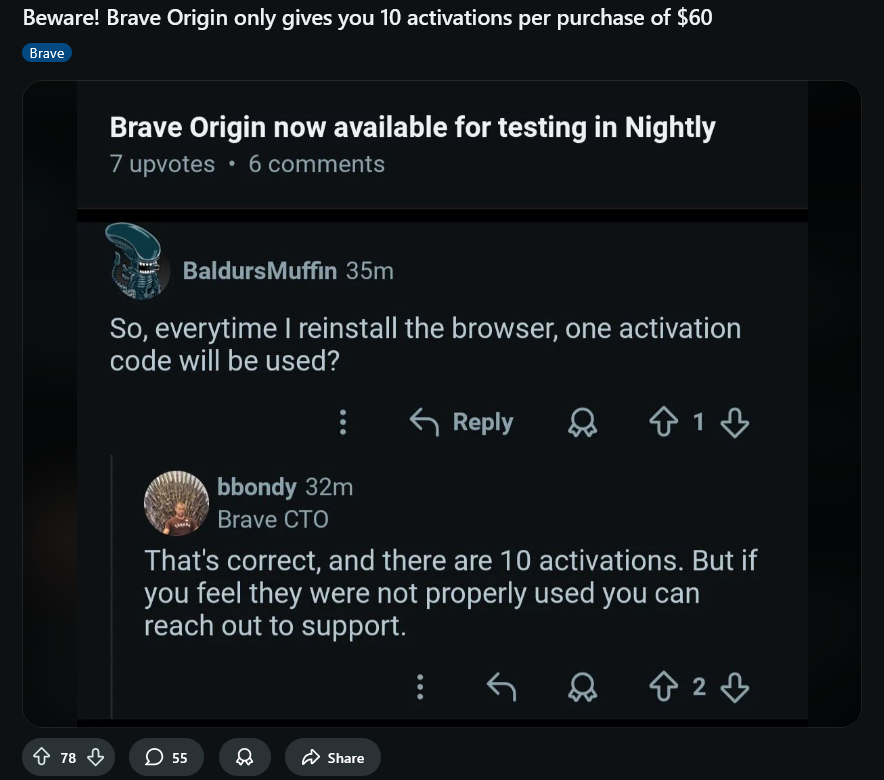Viewport: 884px width, 780px height.
Task: Open bbondy's profile avatar
Action: click(x=176, y=502)
